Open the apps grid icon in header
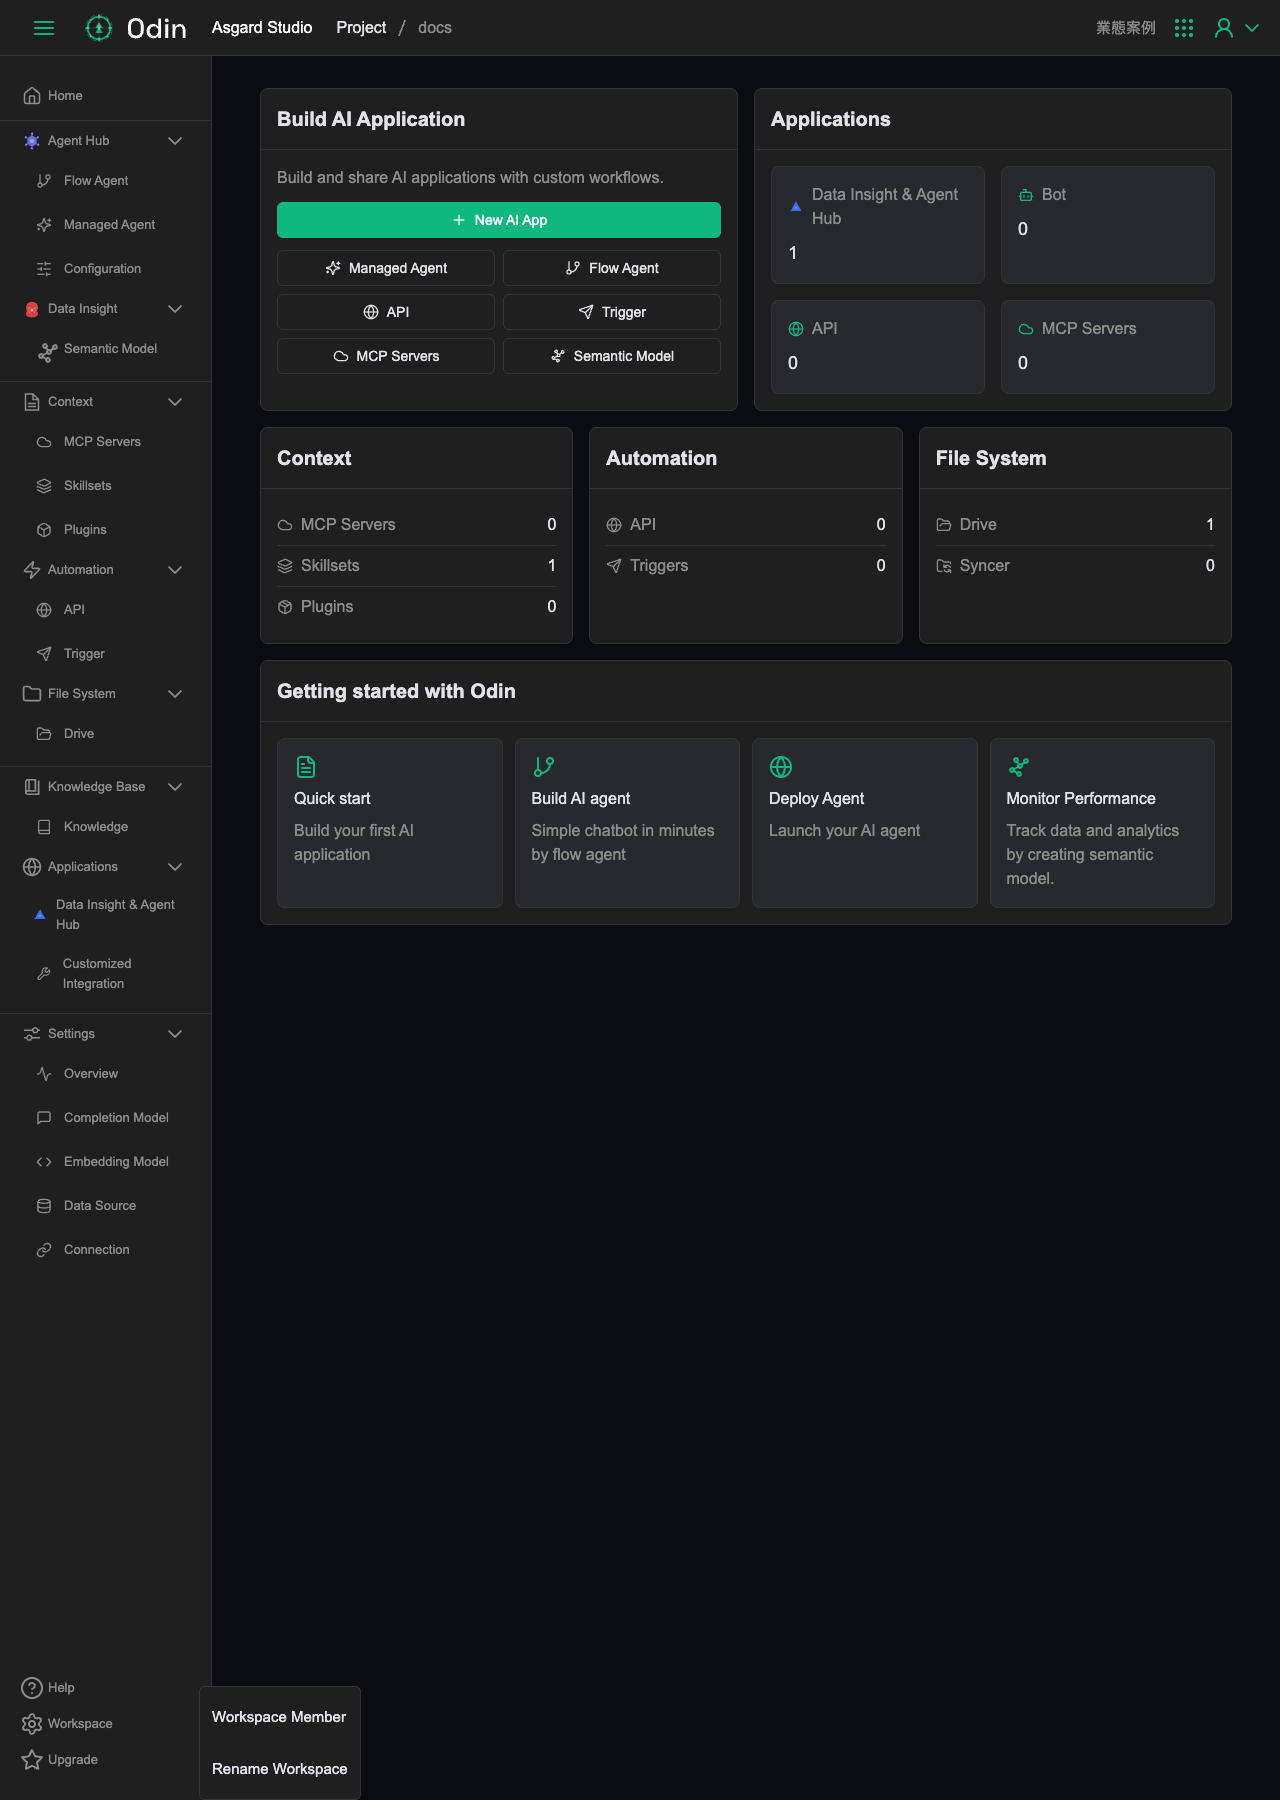 coord(1184,28)
